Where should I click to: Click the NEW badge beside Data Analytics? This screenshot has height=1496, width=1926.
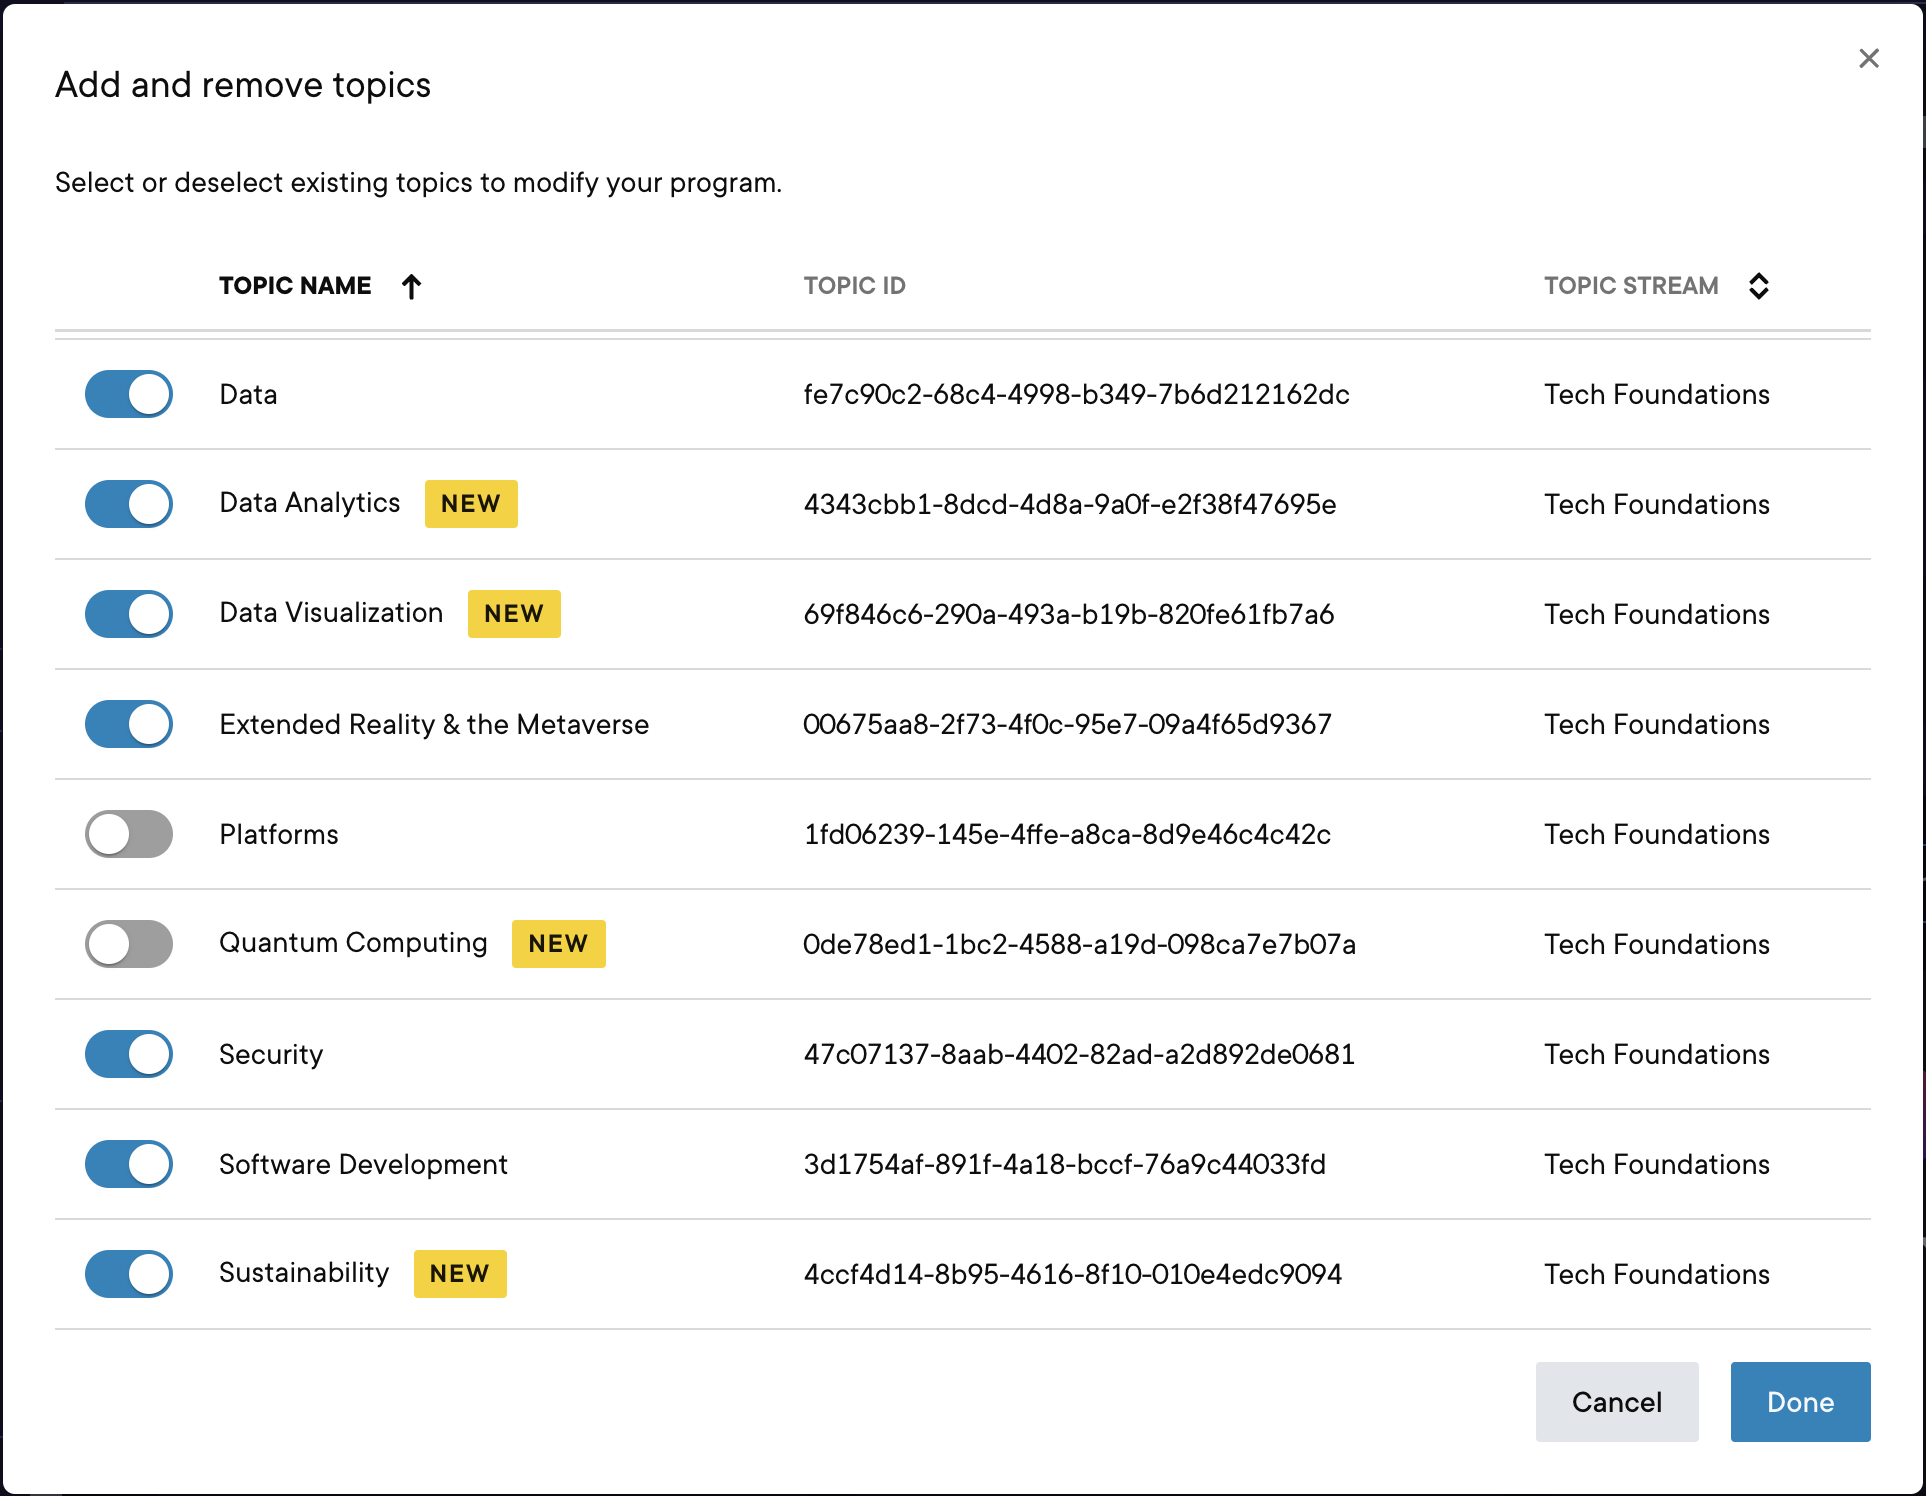[x=471, y=504]
